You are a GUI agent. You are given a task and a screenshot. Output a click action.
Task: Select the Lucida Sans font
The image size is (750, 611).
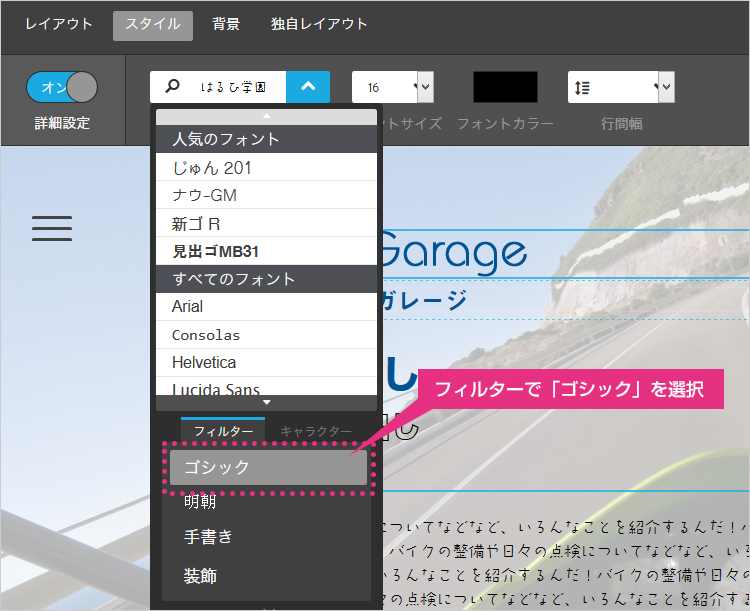(266, 387)
